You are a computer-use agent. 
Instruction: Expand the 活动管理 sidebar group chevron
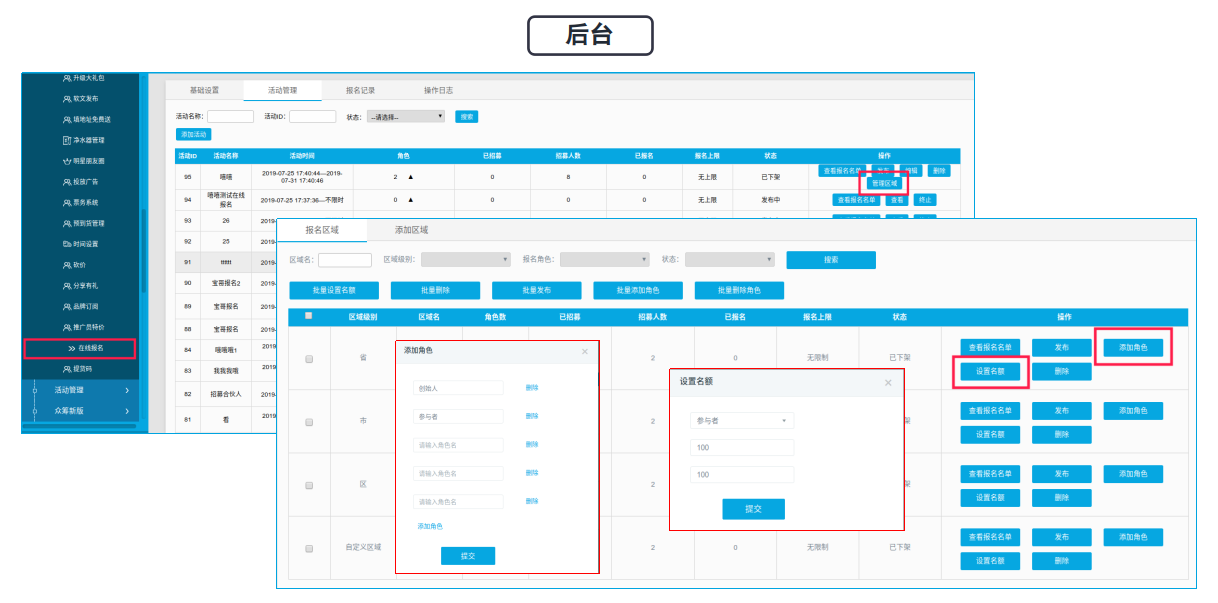pyautogui.click(x=127, y=390)
